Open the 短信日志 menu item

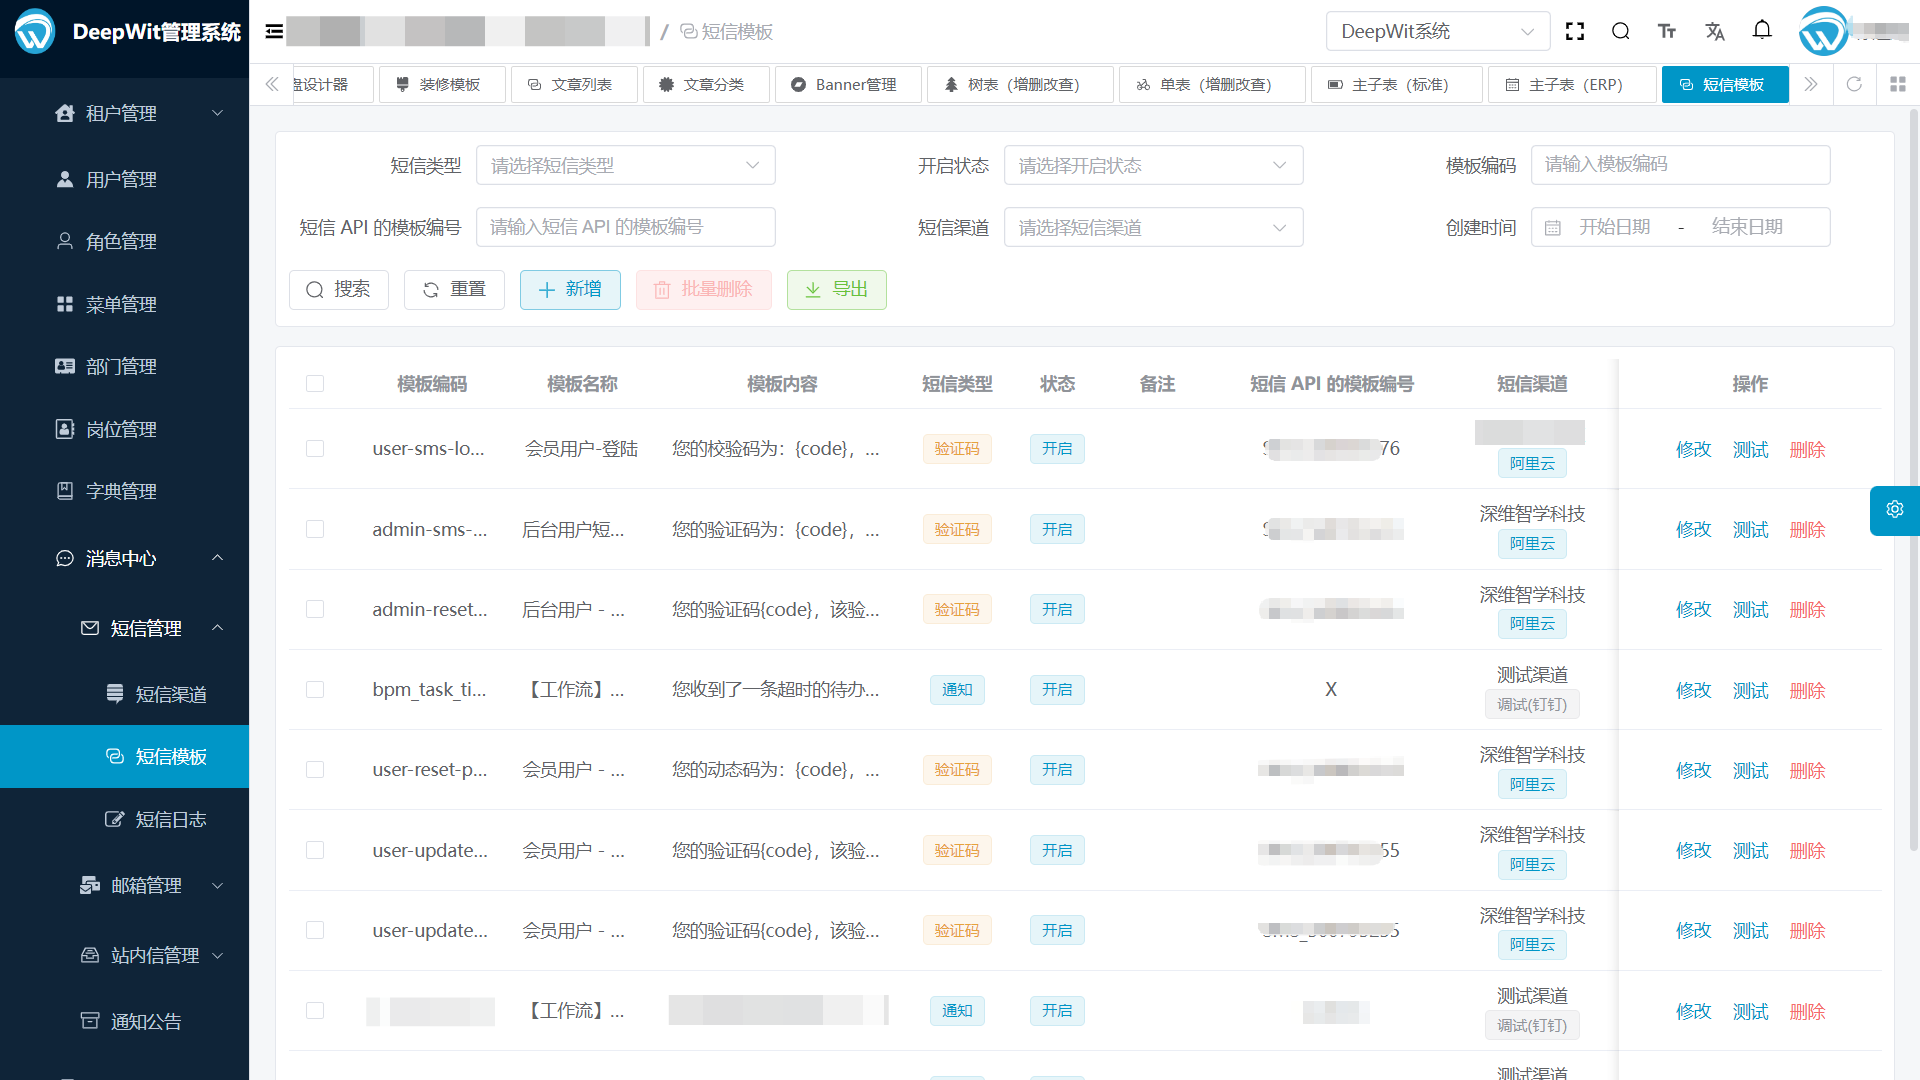coord(171,819)
